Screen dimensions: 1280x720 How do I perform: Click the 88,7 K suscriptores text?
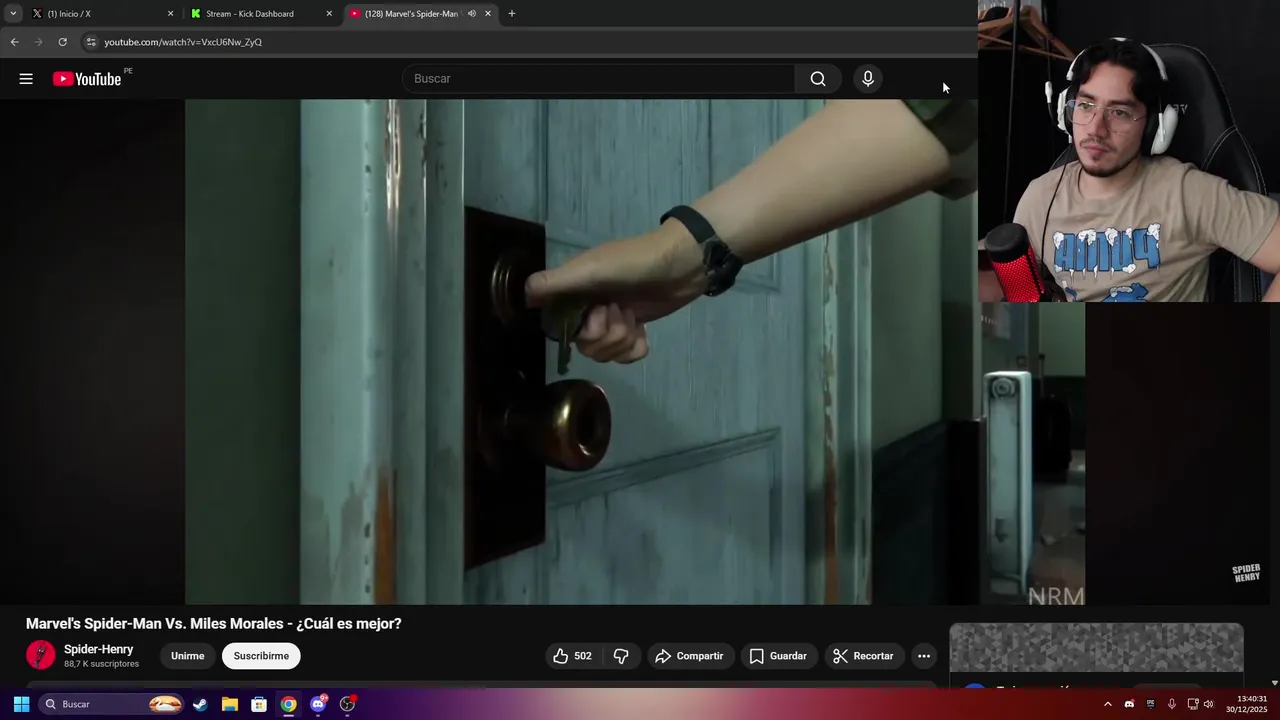[x=101, y=664]
